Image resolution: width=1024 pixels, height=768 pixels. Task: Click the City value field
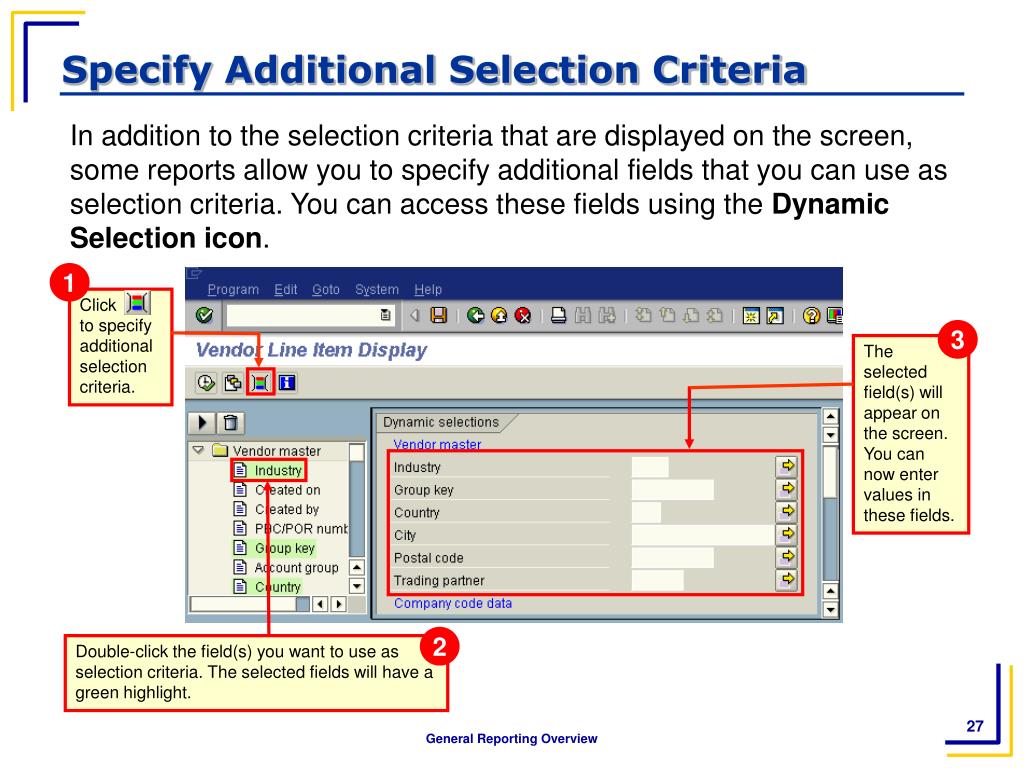(703, 535)
